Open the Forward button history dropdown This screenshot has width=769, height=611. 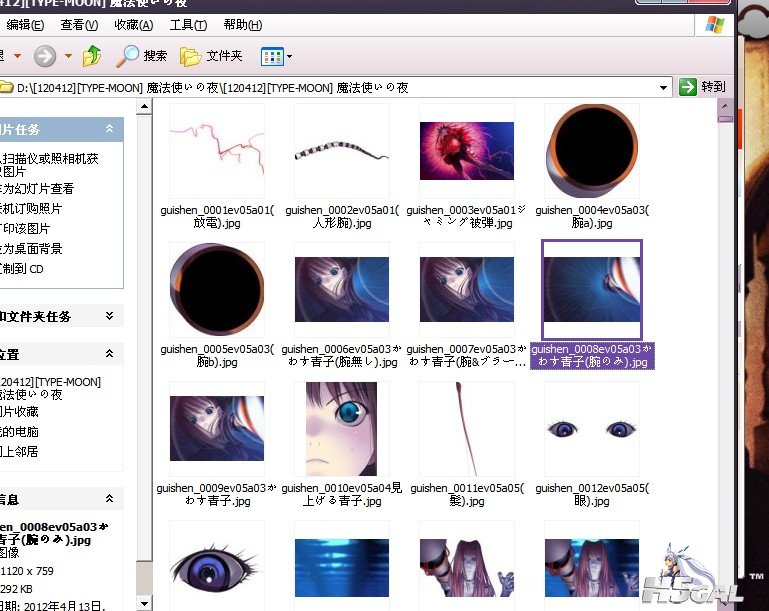point(68,56)
